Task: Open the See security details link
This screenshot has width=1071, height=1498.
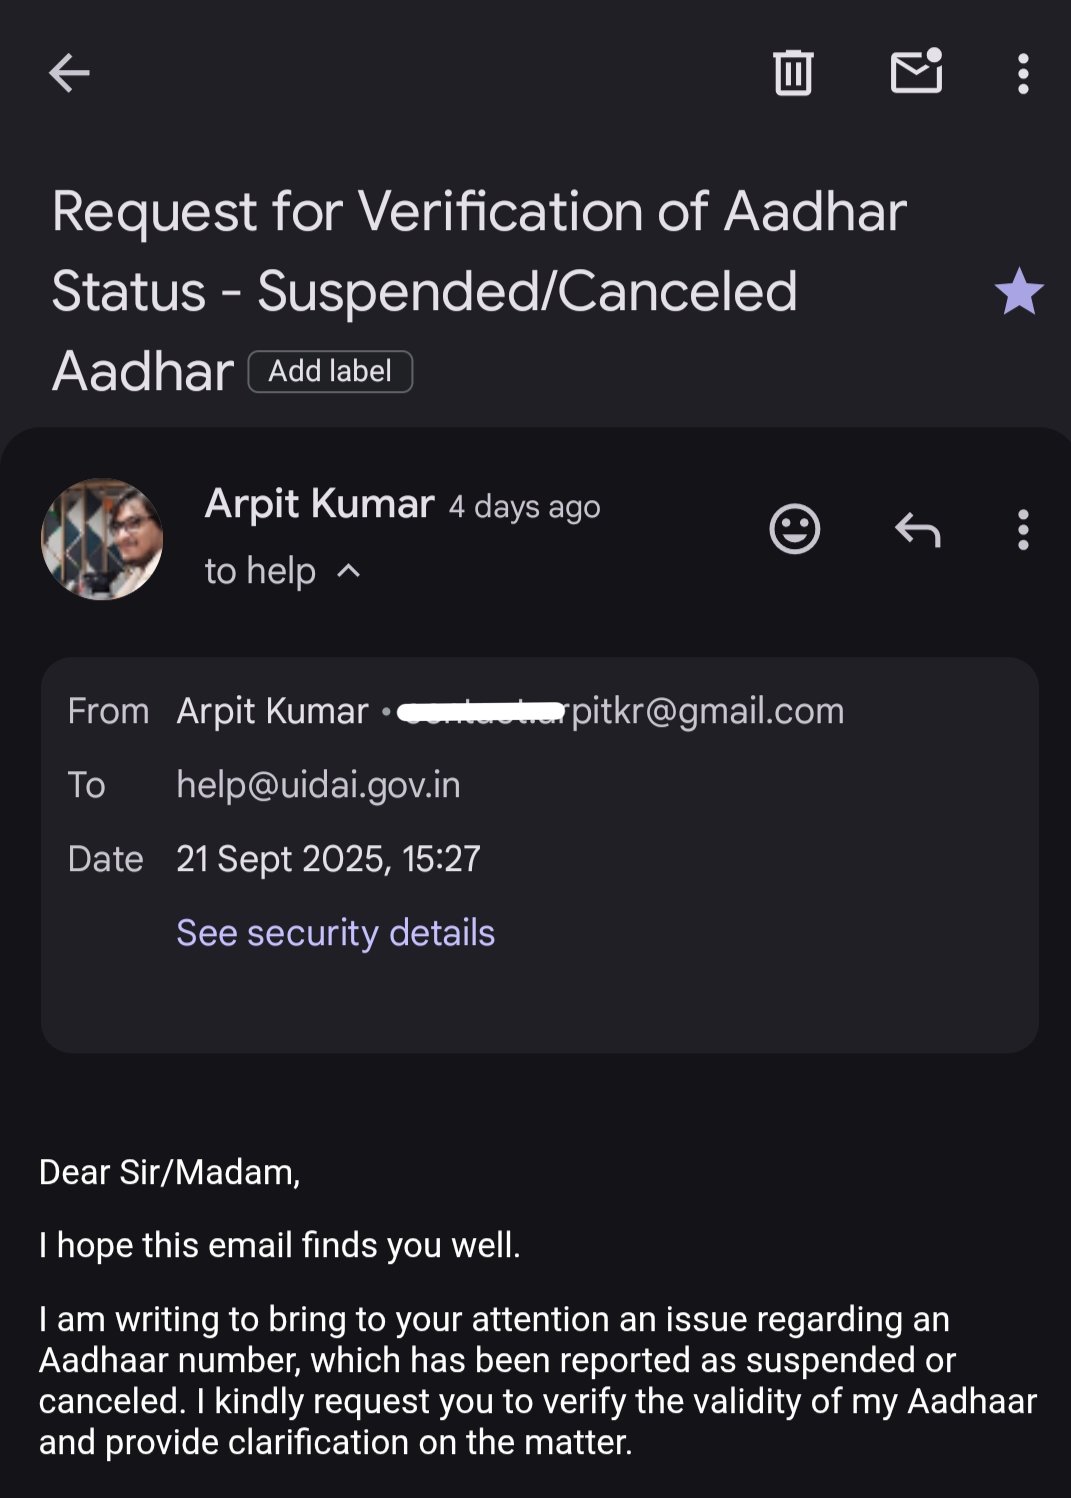Action: pos(335,933)
